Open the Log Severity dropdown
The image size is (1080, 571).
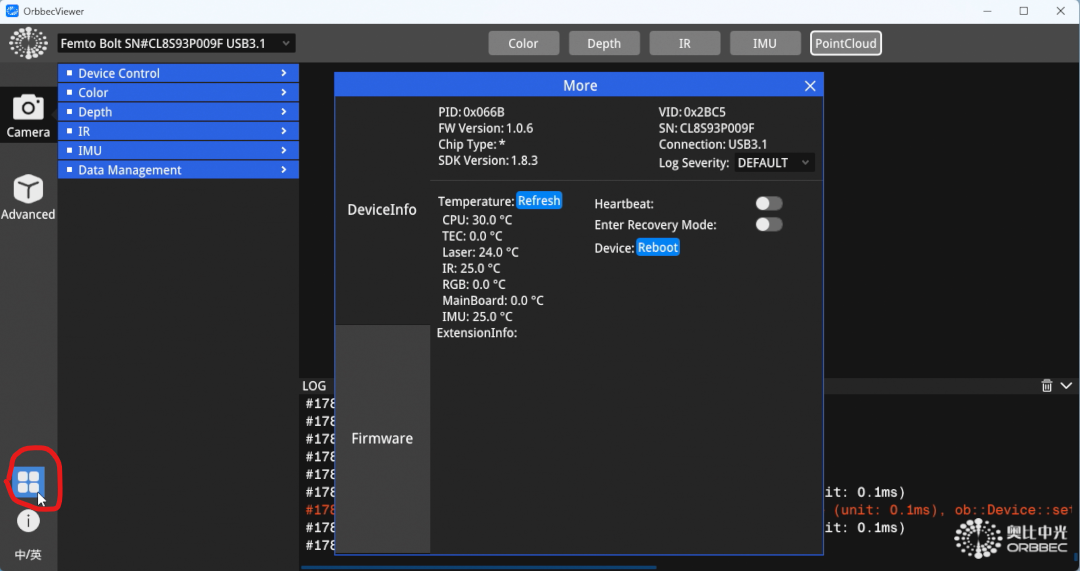pyautogui.click(x=774, y=163)
